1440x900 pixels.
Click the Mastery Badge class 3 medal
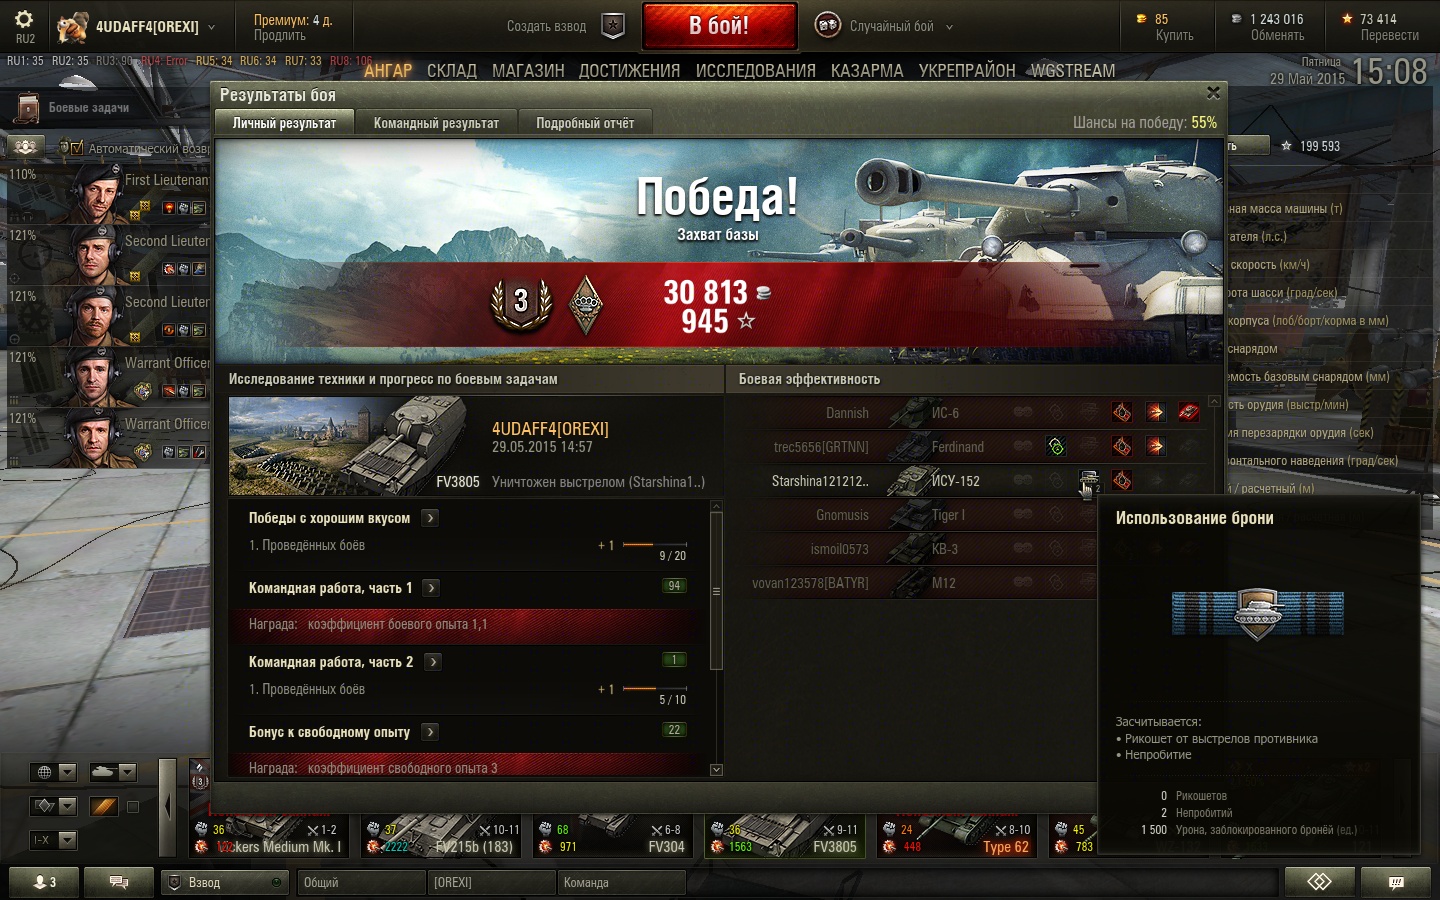click(520, 300)
